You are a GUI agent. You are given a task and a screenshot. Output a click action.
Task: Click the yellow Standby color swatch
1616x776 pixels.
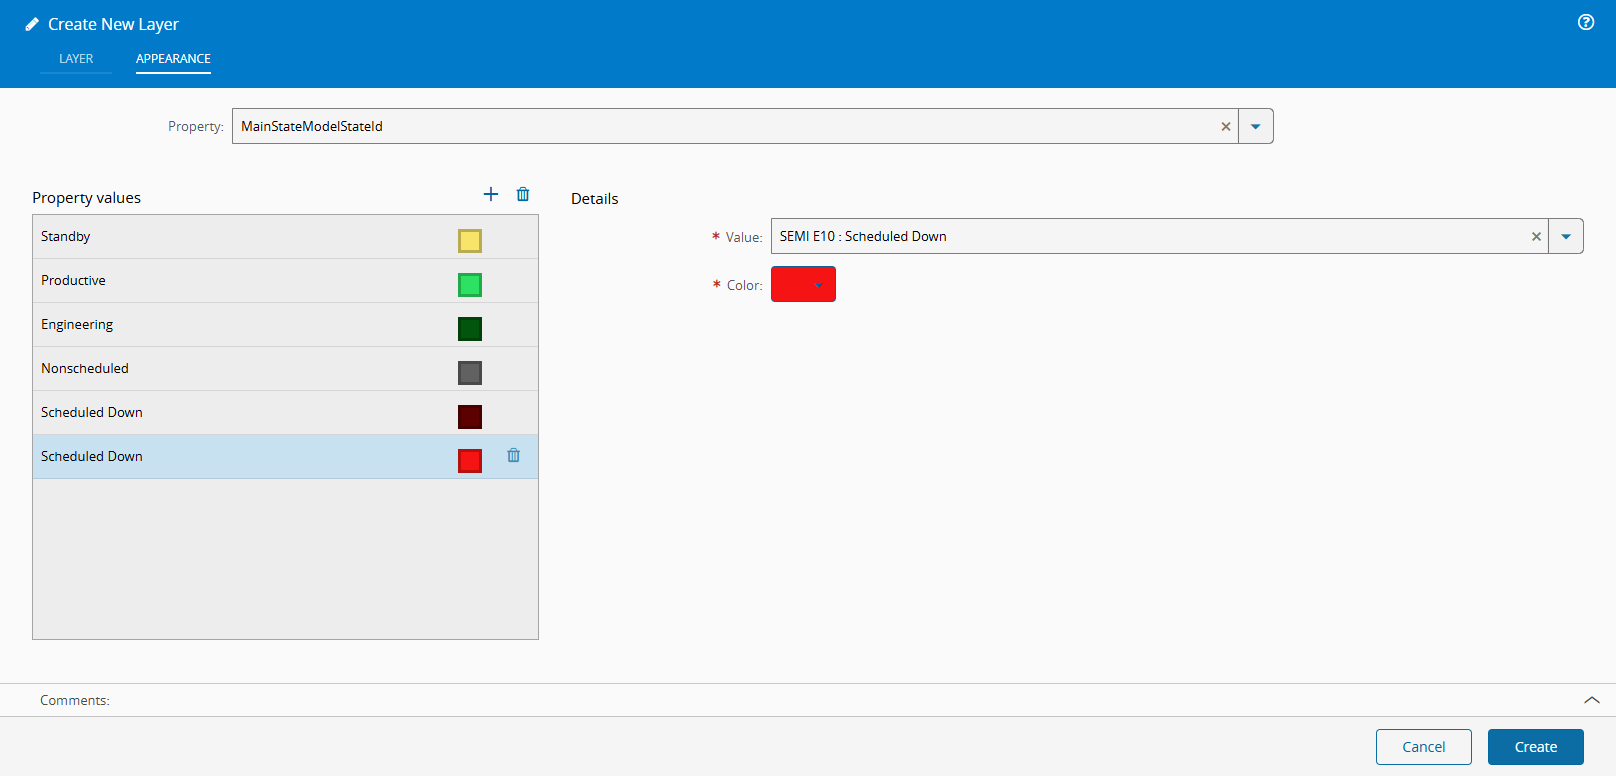point(470,241)
